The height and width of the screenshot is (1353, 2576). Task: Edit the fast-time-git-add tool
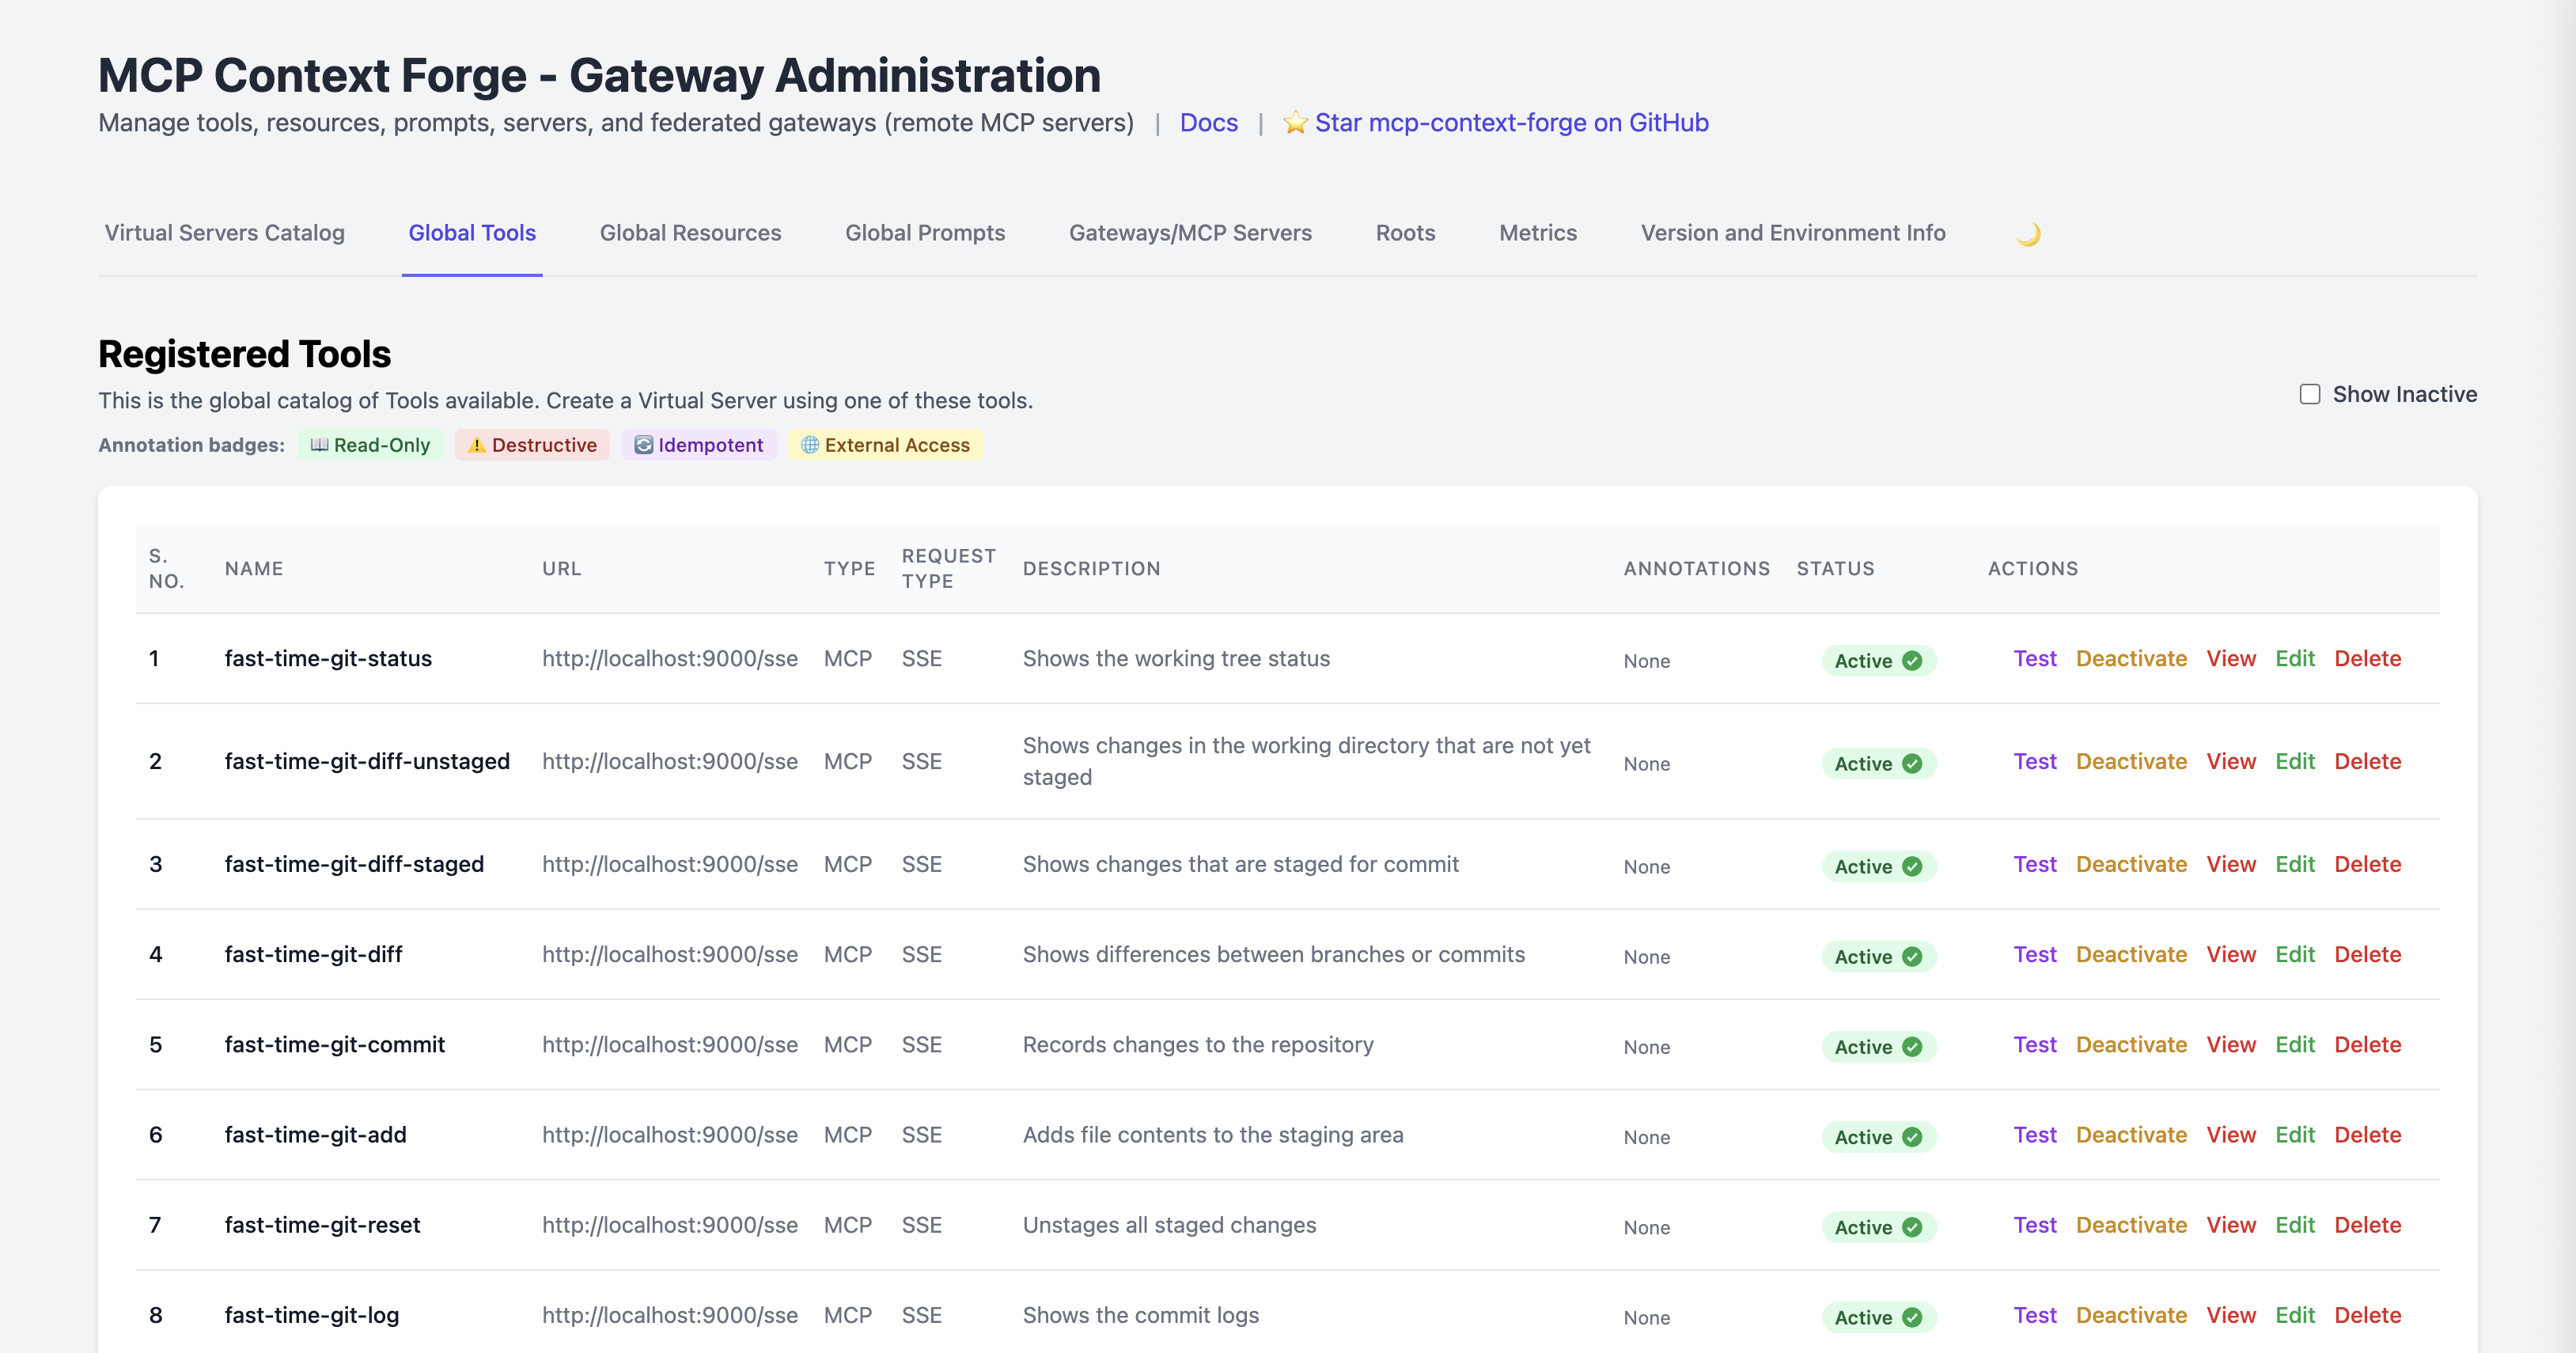2295,1134
